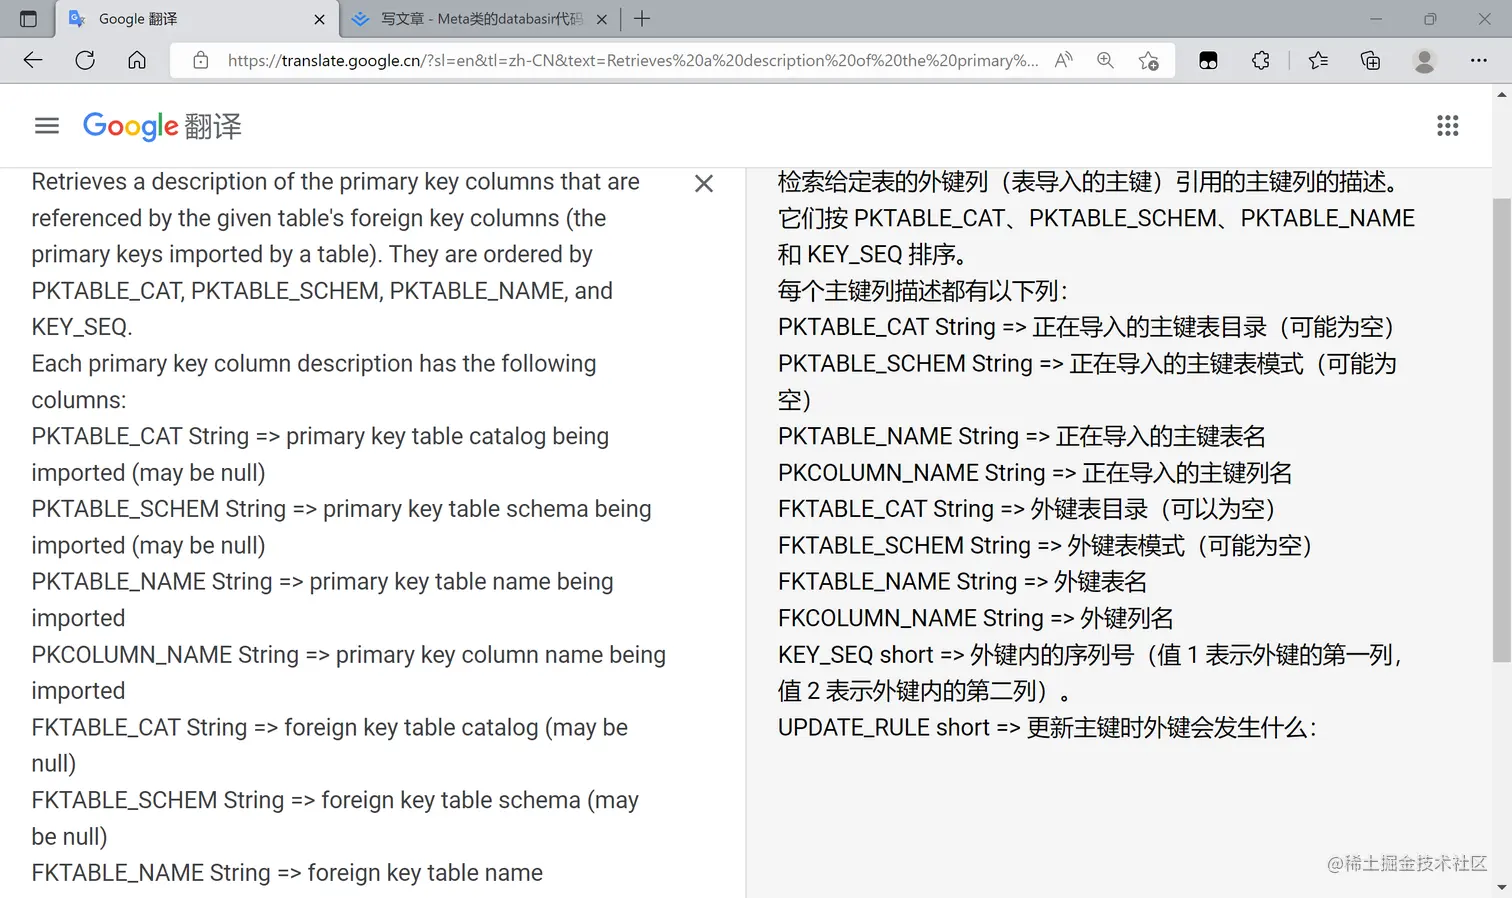Click into the English source text area
Viewport: 1512px width, 898px height.
(x=350, y=527)
